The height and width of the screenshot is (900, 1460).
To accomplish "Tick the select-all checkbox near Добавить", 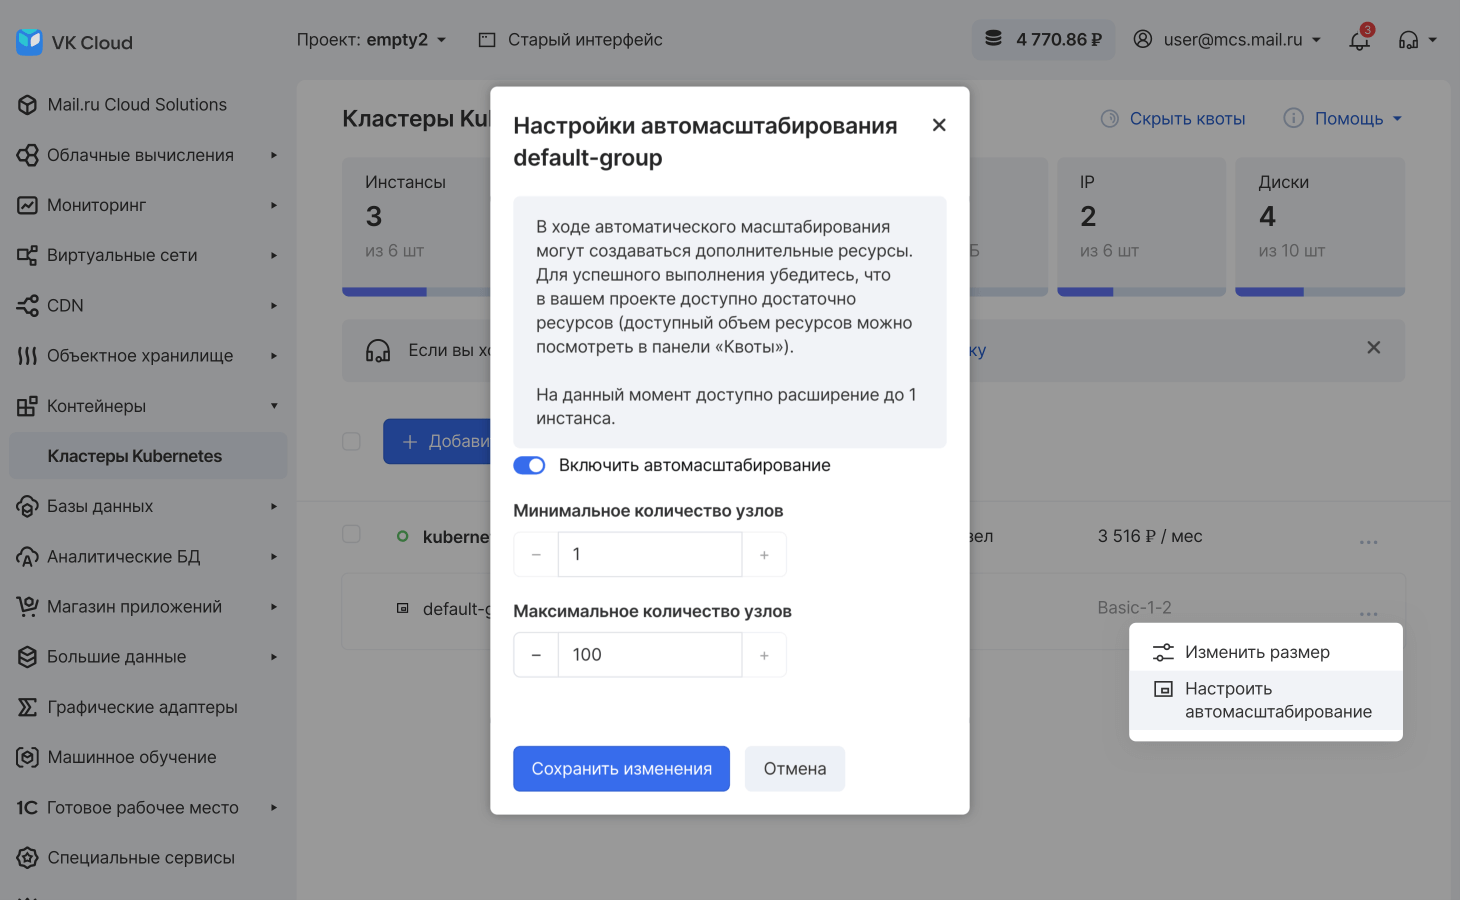I will click(351, 441).
